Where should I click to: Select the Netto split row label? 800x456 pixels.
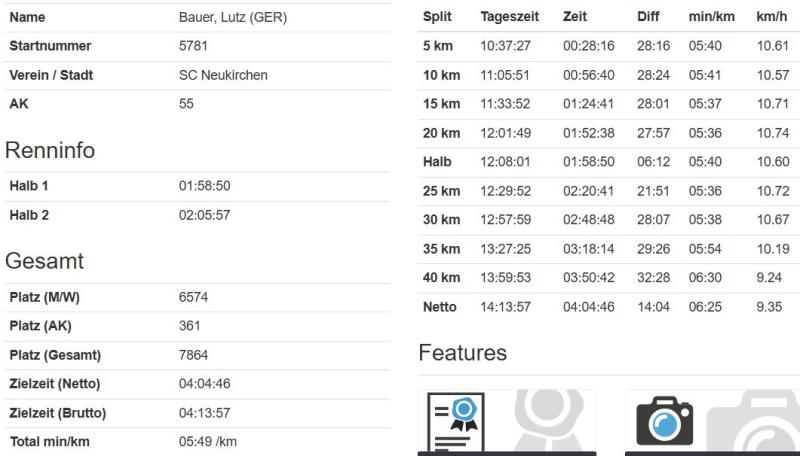click(440, 307)
